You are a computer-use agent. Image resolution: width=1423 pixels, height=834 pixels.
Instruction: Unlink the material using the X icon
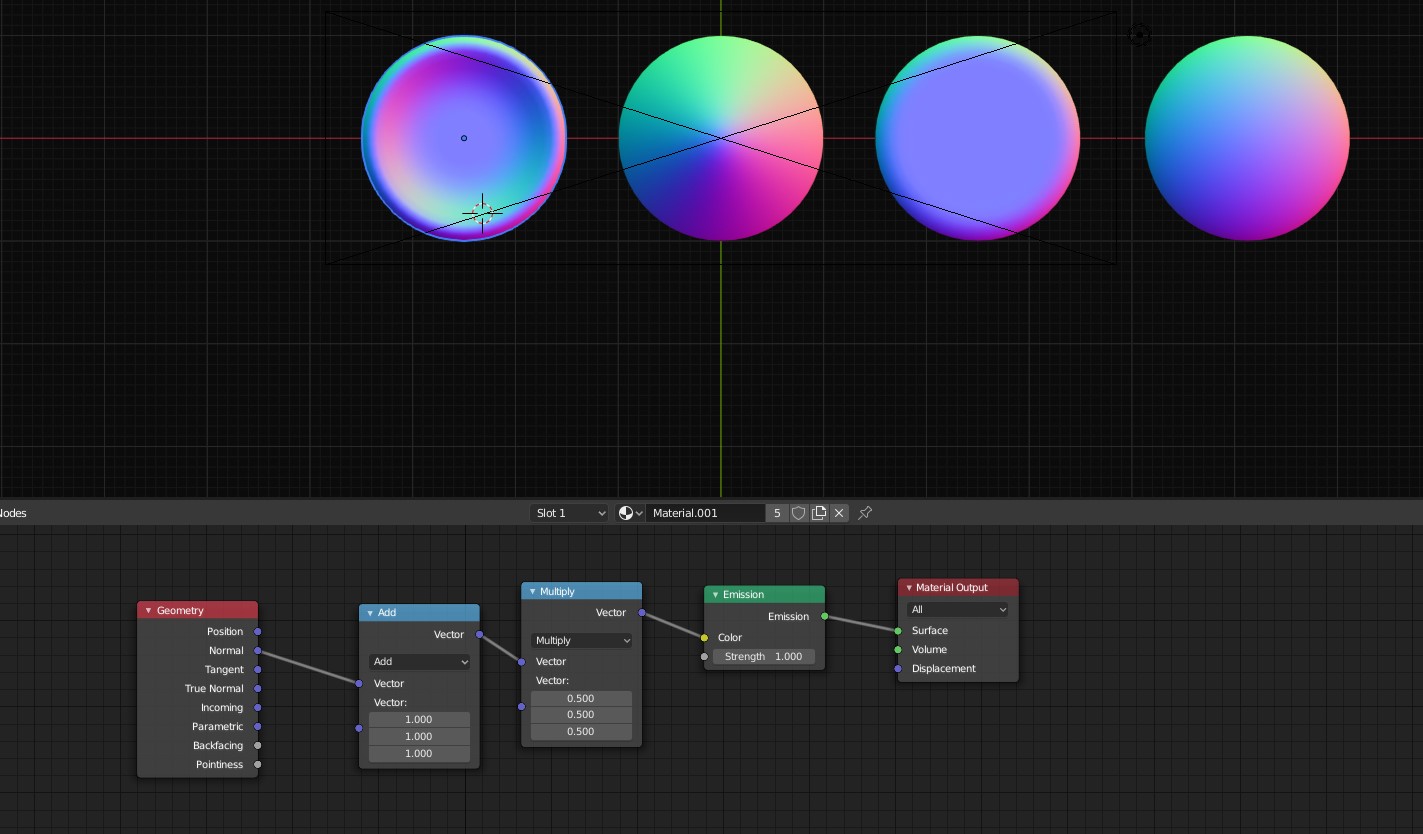click(x=839, y=512)
